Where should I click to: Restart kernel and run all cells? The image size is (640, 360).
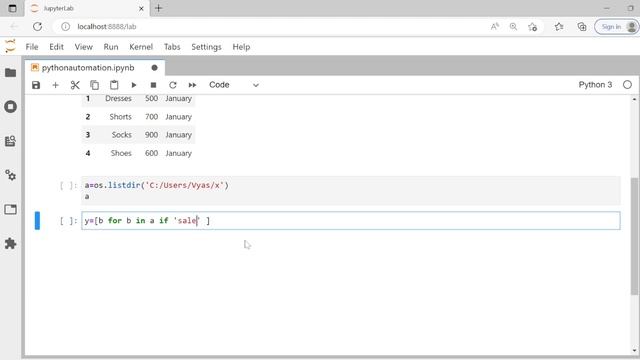[x=192, y=85]
